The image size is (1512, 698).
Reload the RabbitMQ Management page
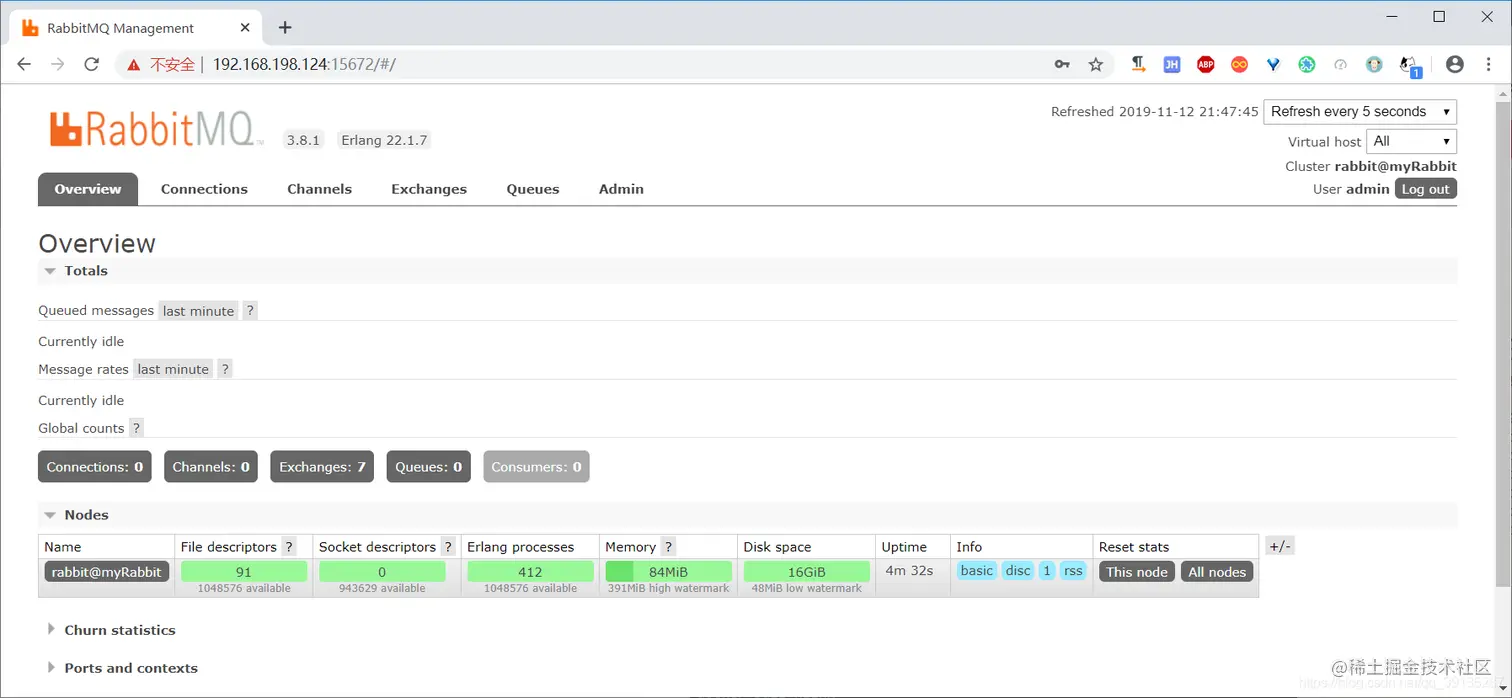(91, 64)
